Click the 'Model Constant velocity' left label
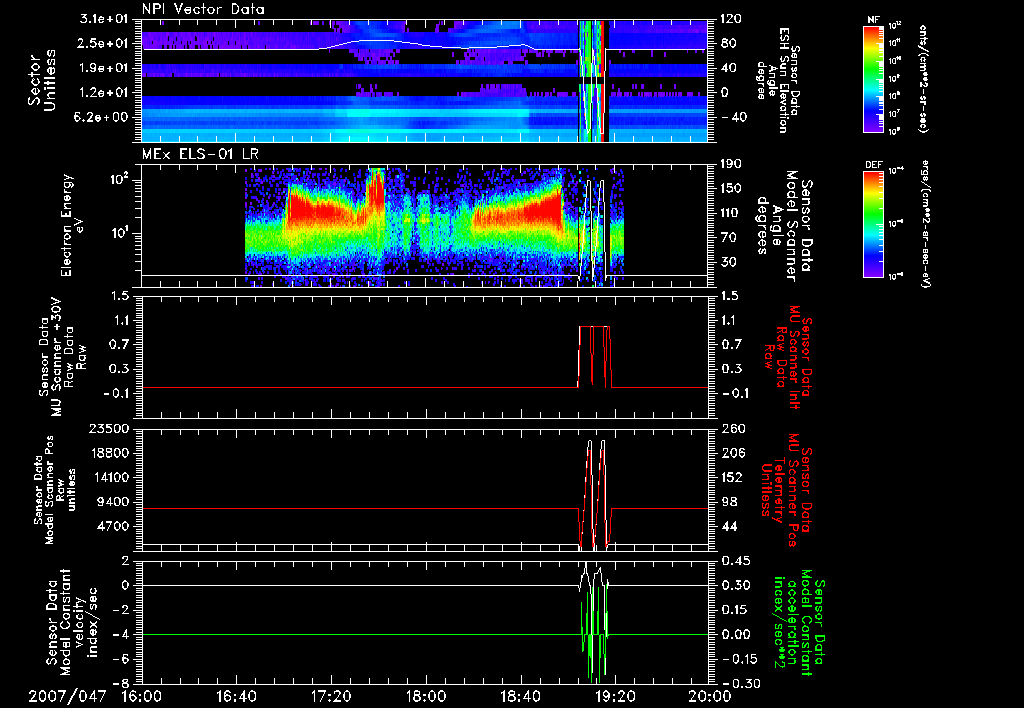This screenshot has height=708, width=1024. click(x=71, y=622)
